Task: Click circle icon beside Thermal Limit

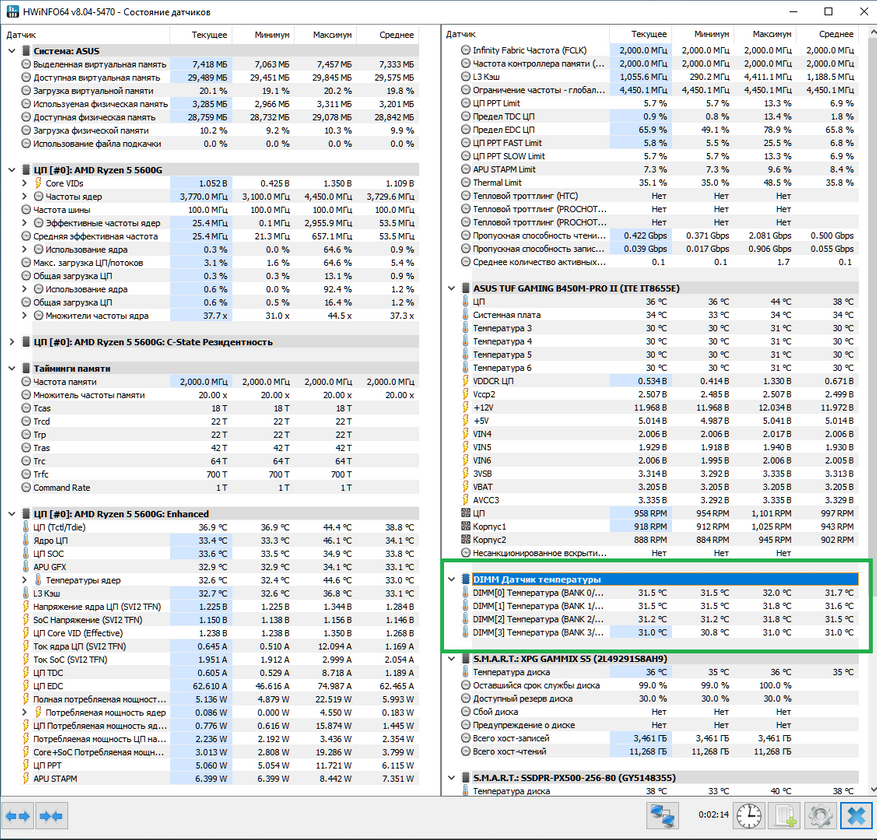Action: point(465,182)
